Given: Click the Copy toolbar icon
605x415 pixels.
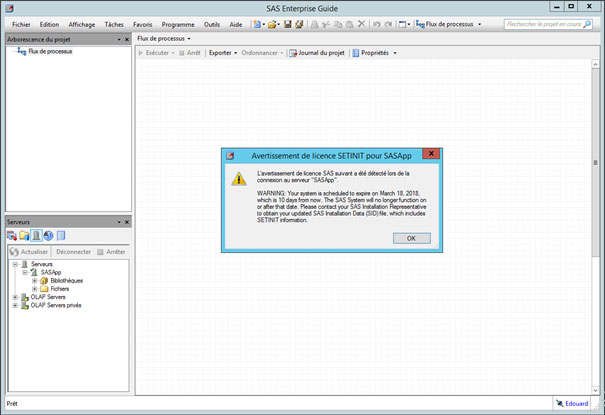Looking at the screenshot, I should click(338, 24).
